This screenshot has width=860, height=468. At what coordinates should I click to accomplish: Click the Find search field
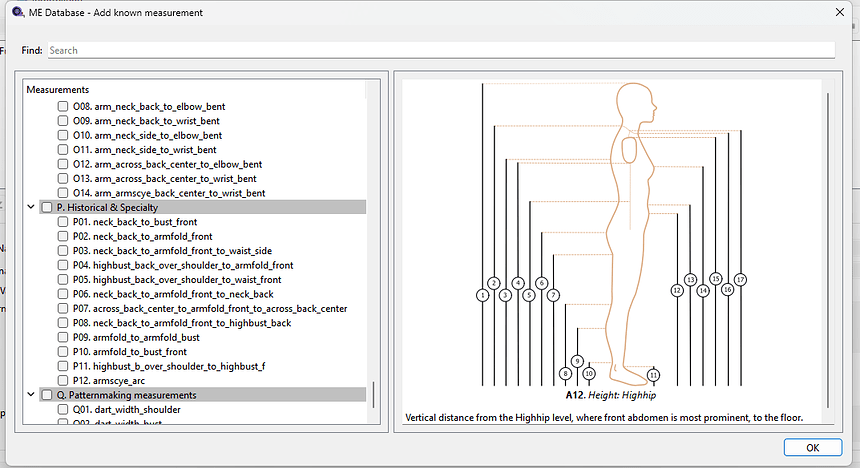click(440, 50)
